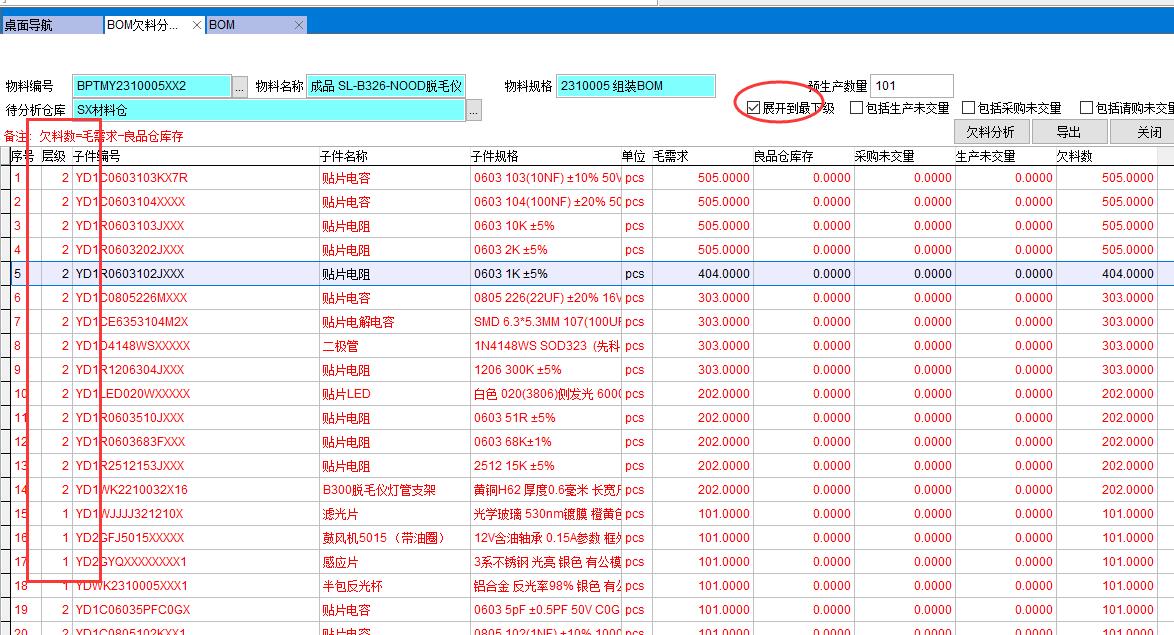The width and height of the screenshot is (1174, 635).
Task: Click the 待分析仓库 field showing SX材料仓
Action: point(267,110)
